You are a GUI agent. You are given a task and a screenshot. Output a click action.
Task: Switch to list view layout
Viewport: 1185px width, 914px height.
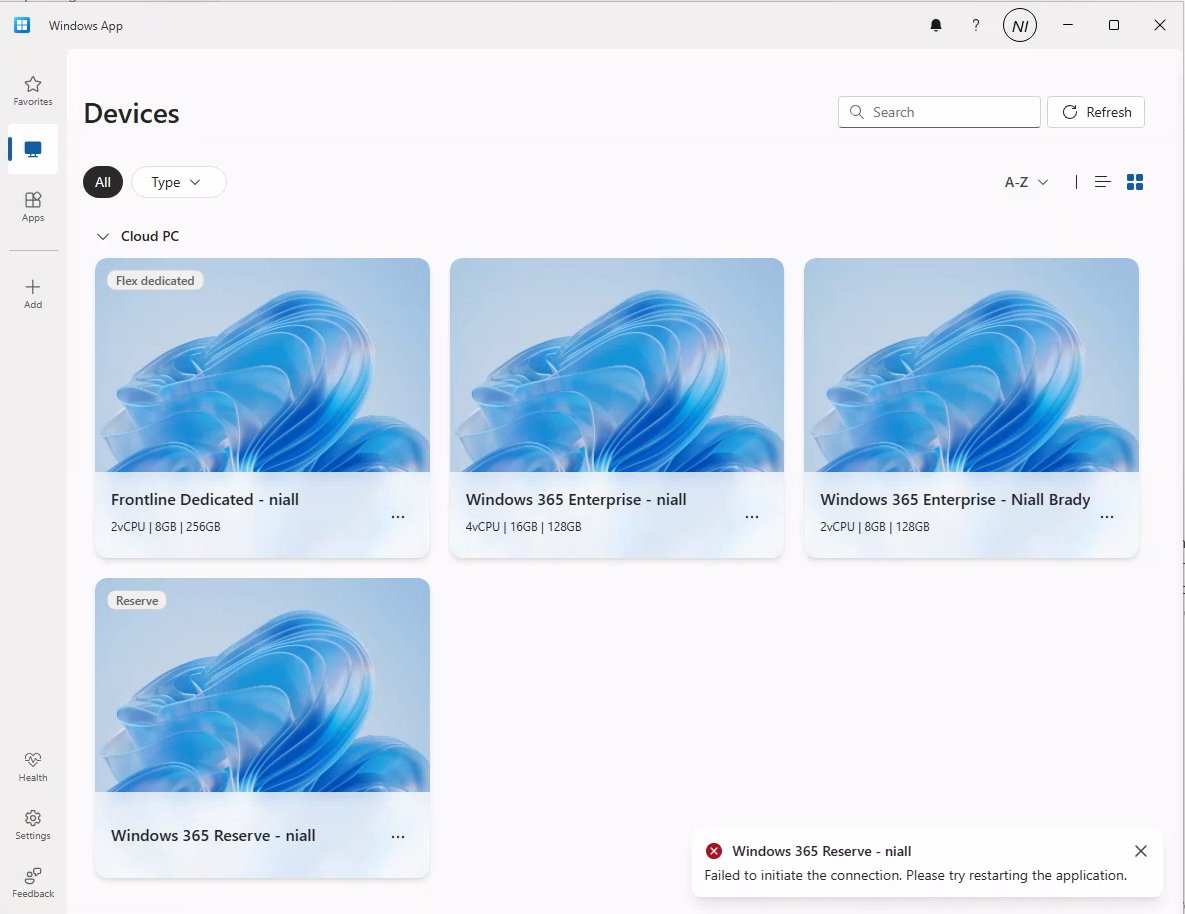pyautogui.click(x=1103, y=181)
